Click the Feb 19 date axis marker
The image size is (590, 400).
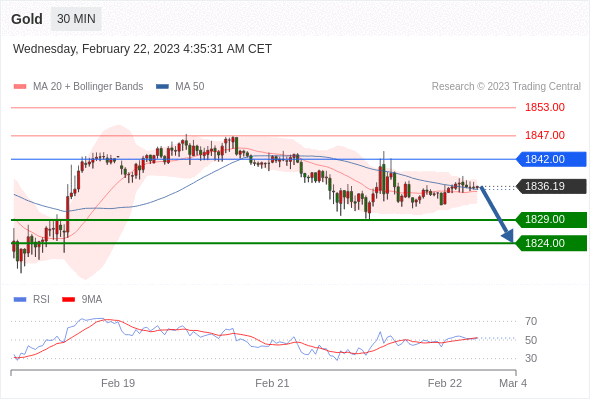tap(118, 383)
